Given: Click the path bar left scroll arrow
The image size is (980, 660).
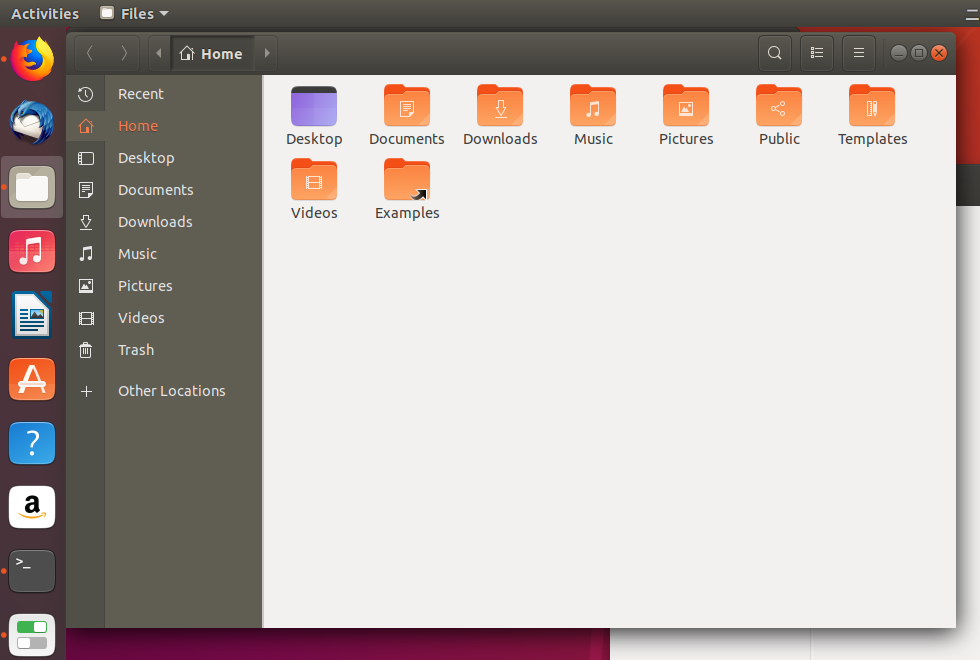Looking at the screenshot, I should 159,53.
